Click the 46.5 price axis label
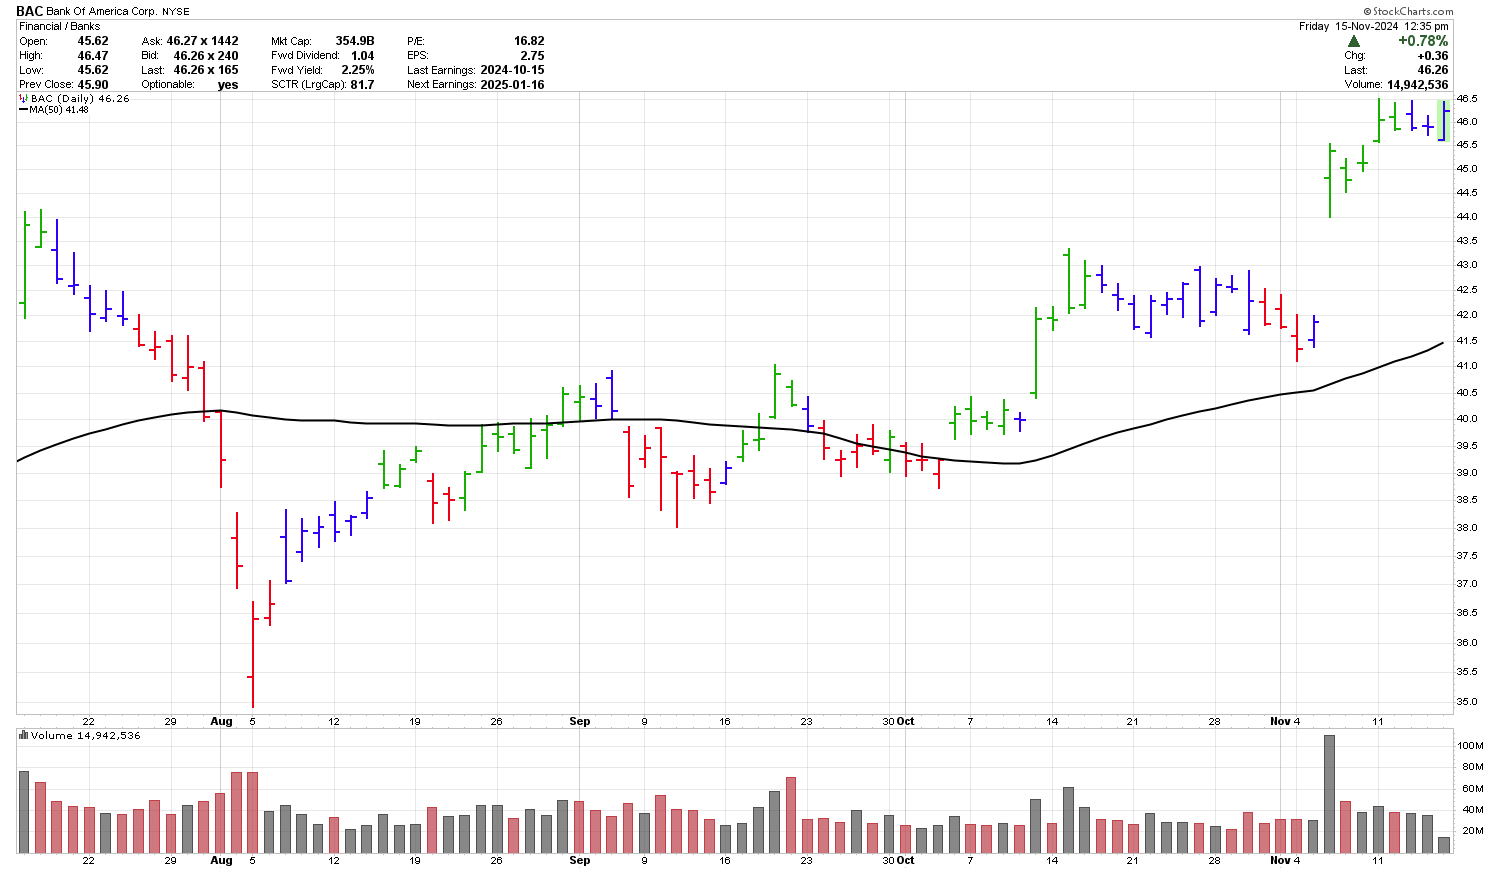The image size is (1500, 869). [1466, 99]
